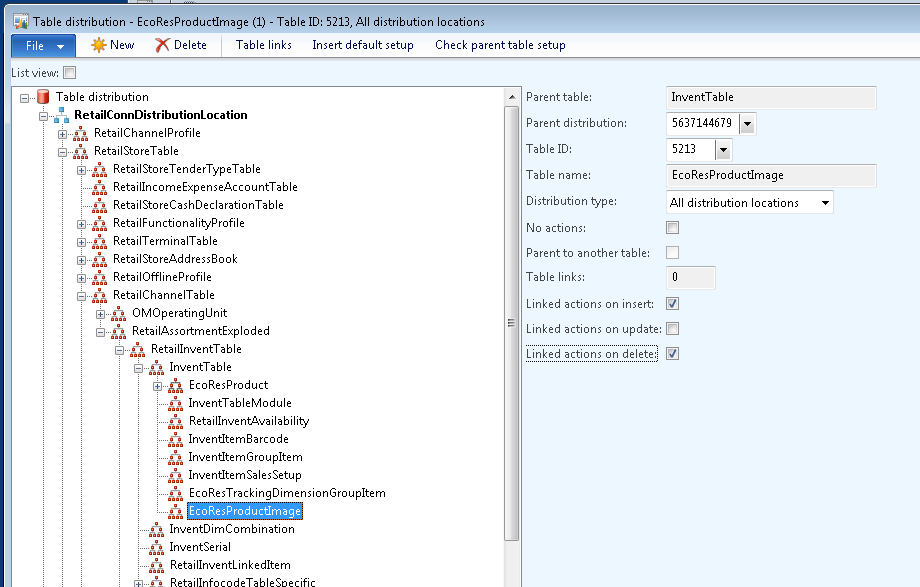The height and width of the screenshot is (587, 920).
Task: Click the RetailChannelTable node icon
Action: click(99, 296)
